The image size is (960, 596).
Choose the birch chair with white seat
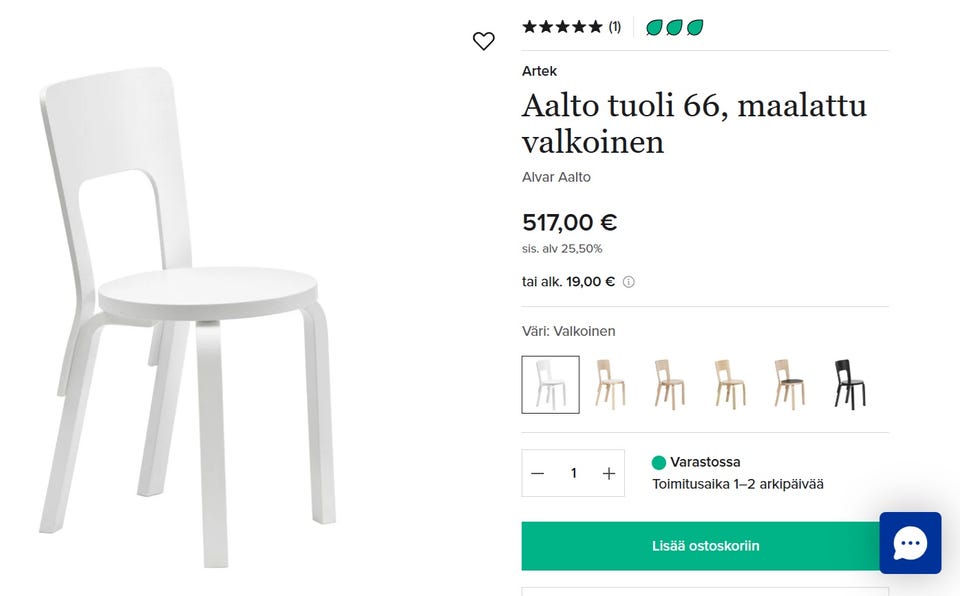(x=610, y=384)
